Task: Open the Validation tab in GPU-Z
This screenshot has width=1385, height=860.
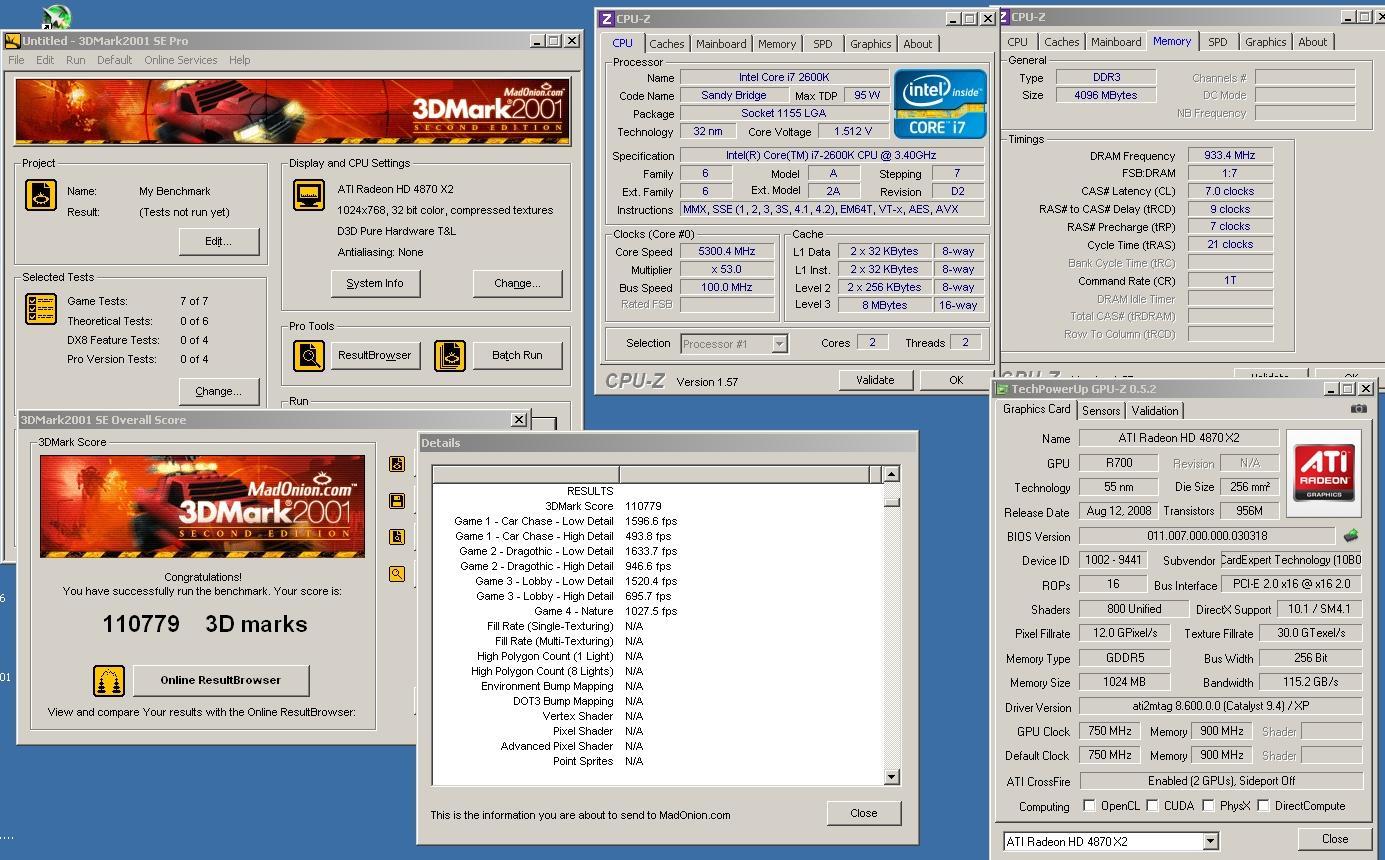Action: coord(1155,411)
